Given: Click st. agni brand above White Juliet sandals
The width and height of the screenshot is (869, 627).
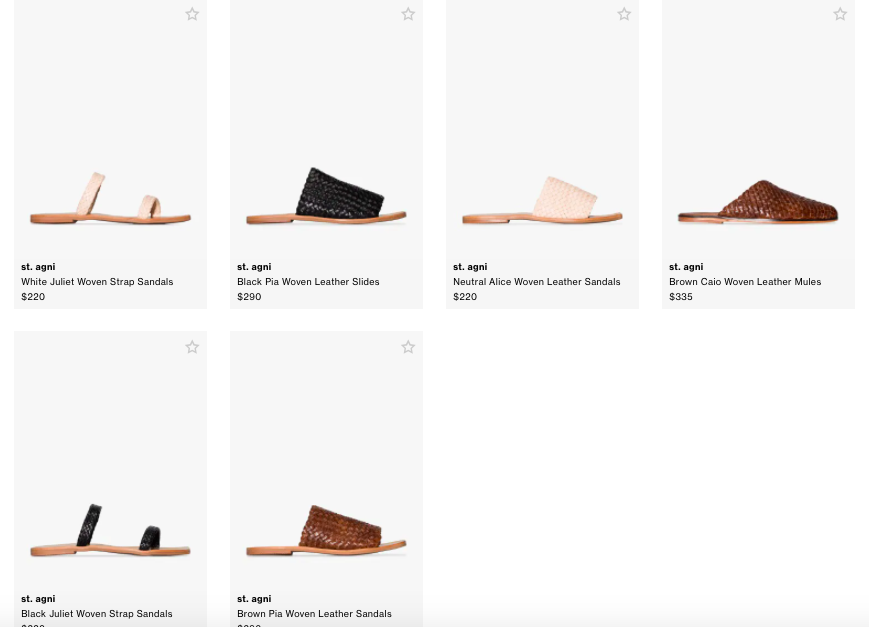Looking at the screenshot, I should click(38, 267).
